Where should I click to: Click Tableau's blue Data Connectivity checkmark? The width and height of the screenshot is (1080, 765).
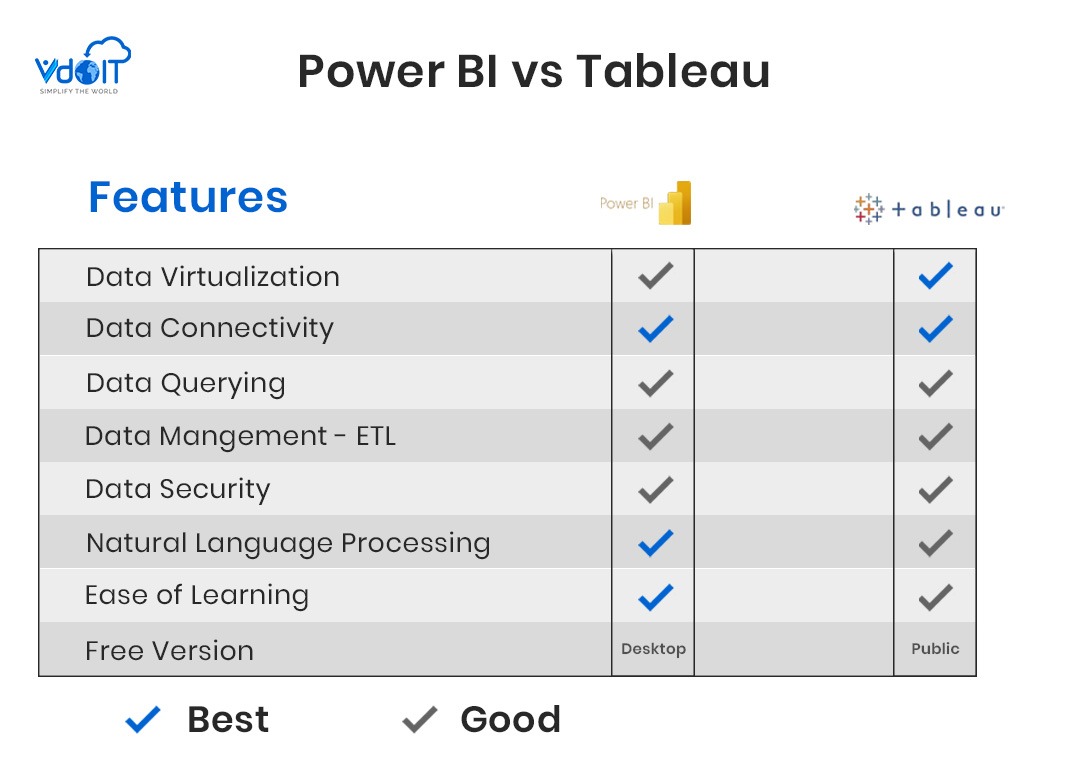[935, 328]
